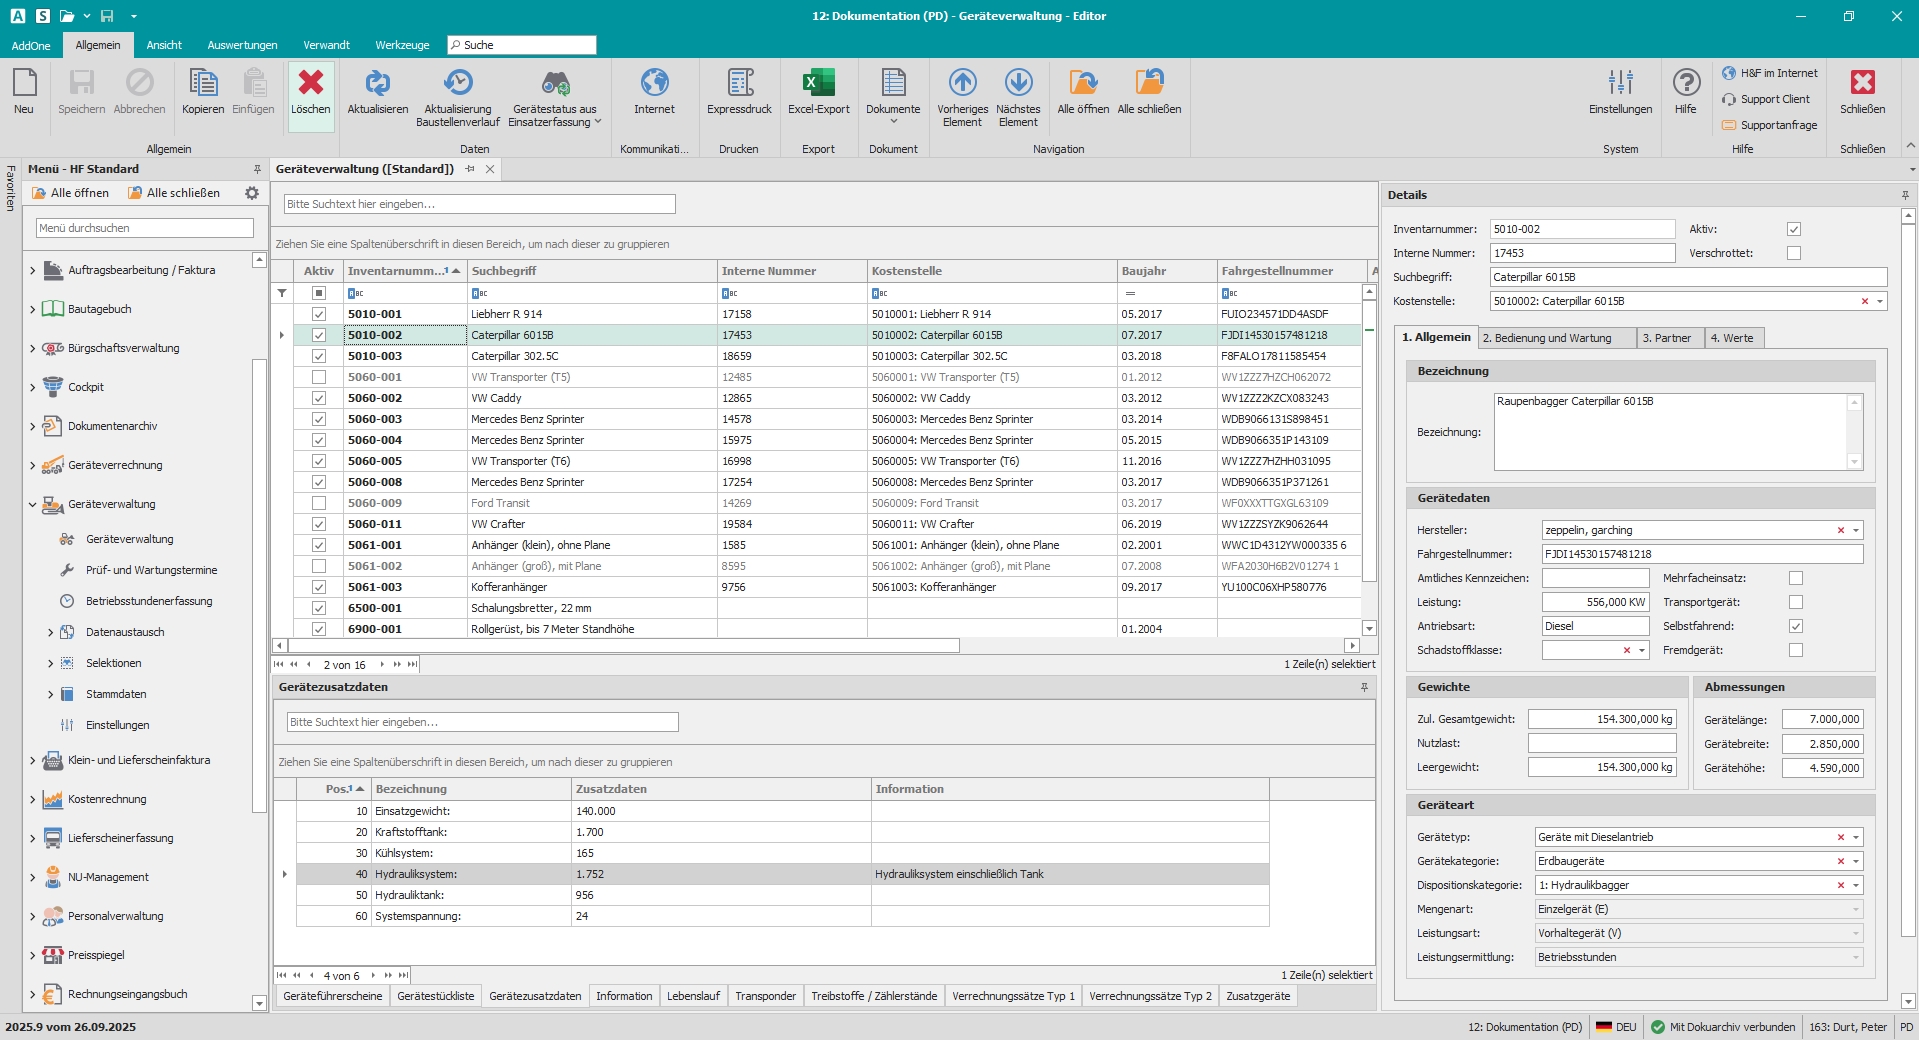Uncheck the Selbstfahrend checkbox

click(x=1796, y=626)
